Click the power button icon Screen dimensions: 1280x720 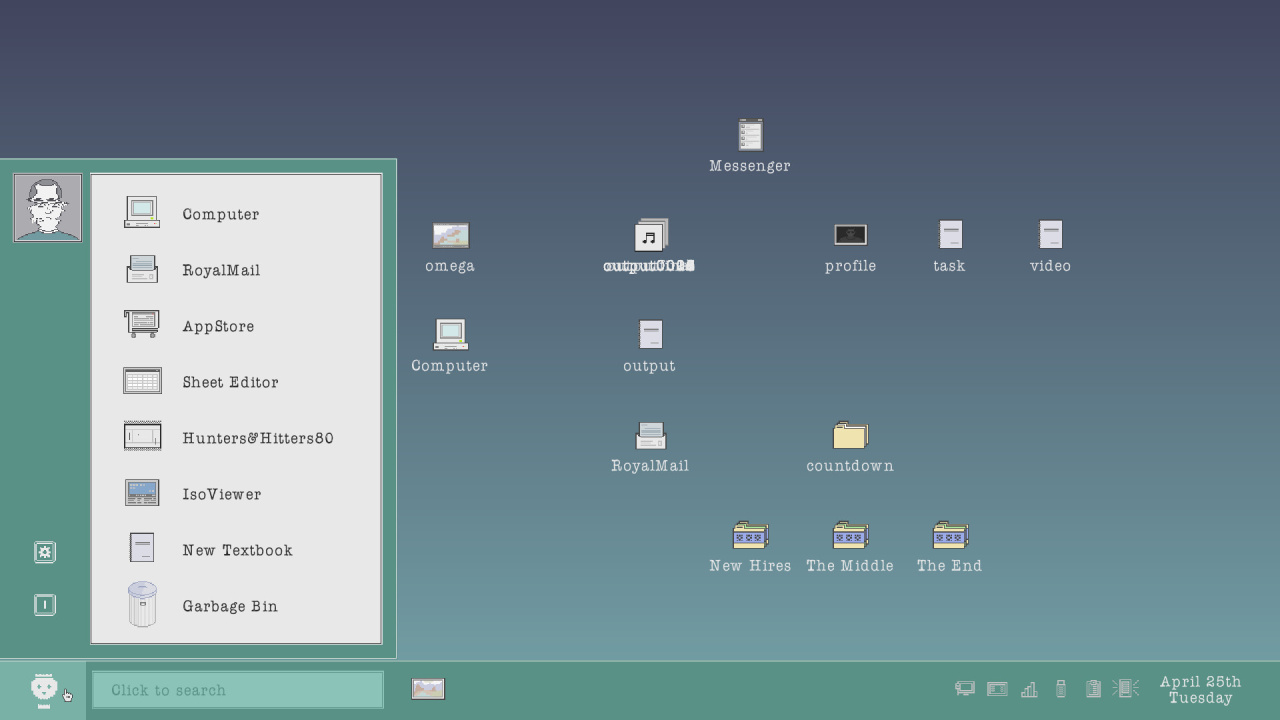[45, 605]
